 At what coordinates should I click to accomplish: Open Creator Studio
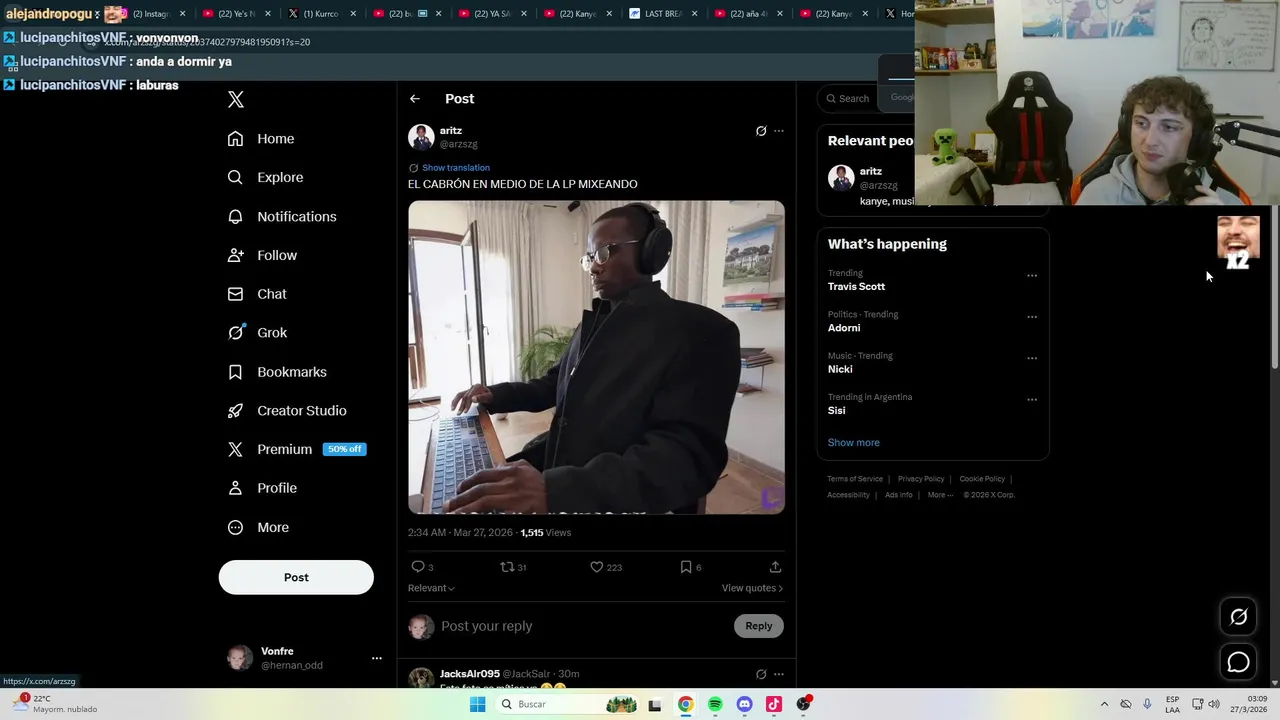(287, 410)
